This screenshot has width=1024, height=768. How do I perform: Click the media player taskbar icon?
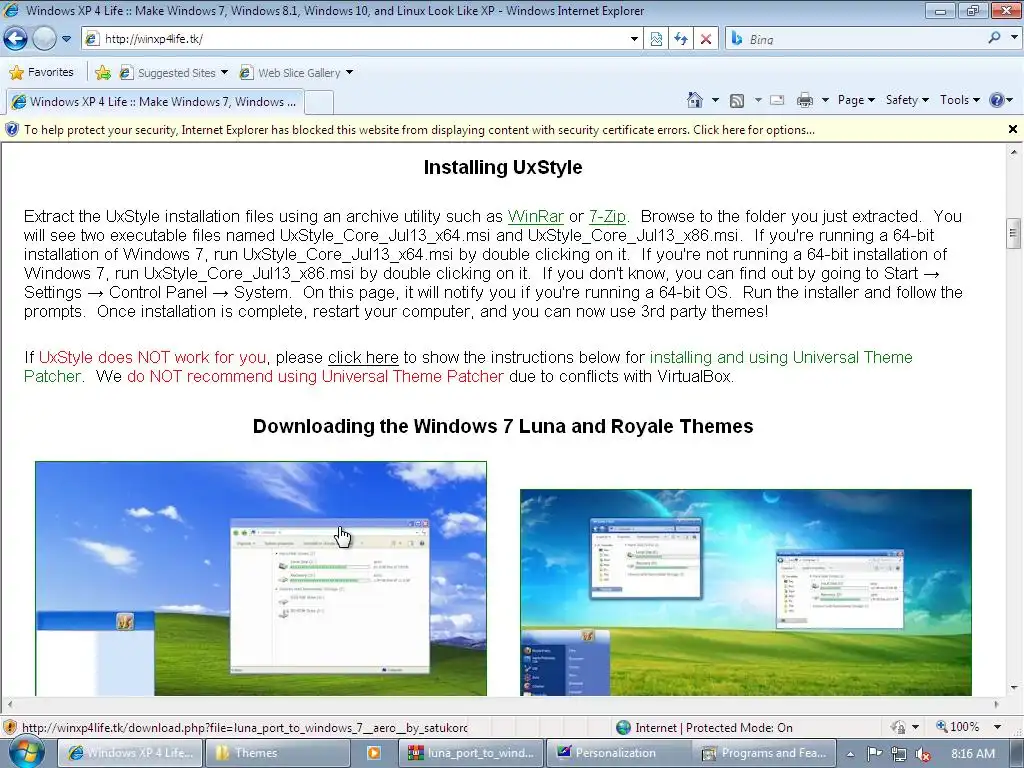pyautogui.click(x=374, y=753)
